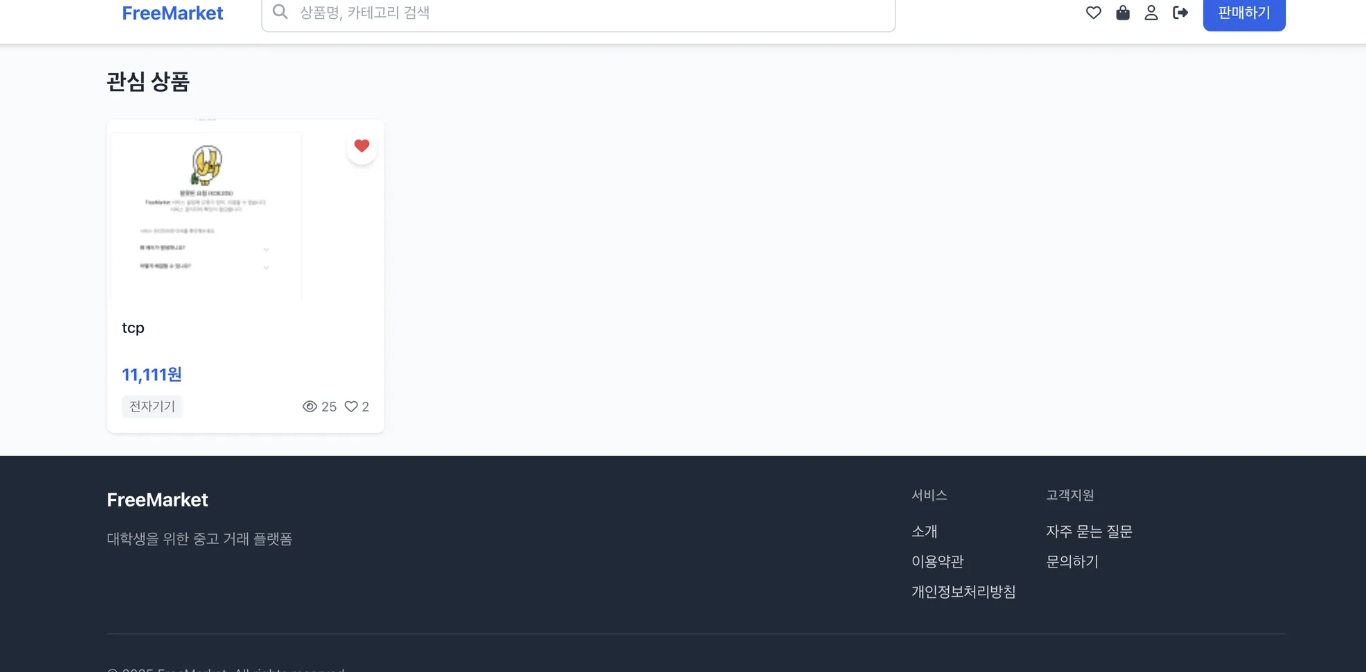
Task: Focus the 상품명, 카테고리 검색 field
Action: click(578, 13)
